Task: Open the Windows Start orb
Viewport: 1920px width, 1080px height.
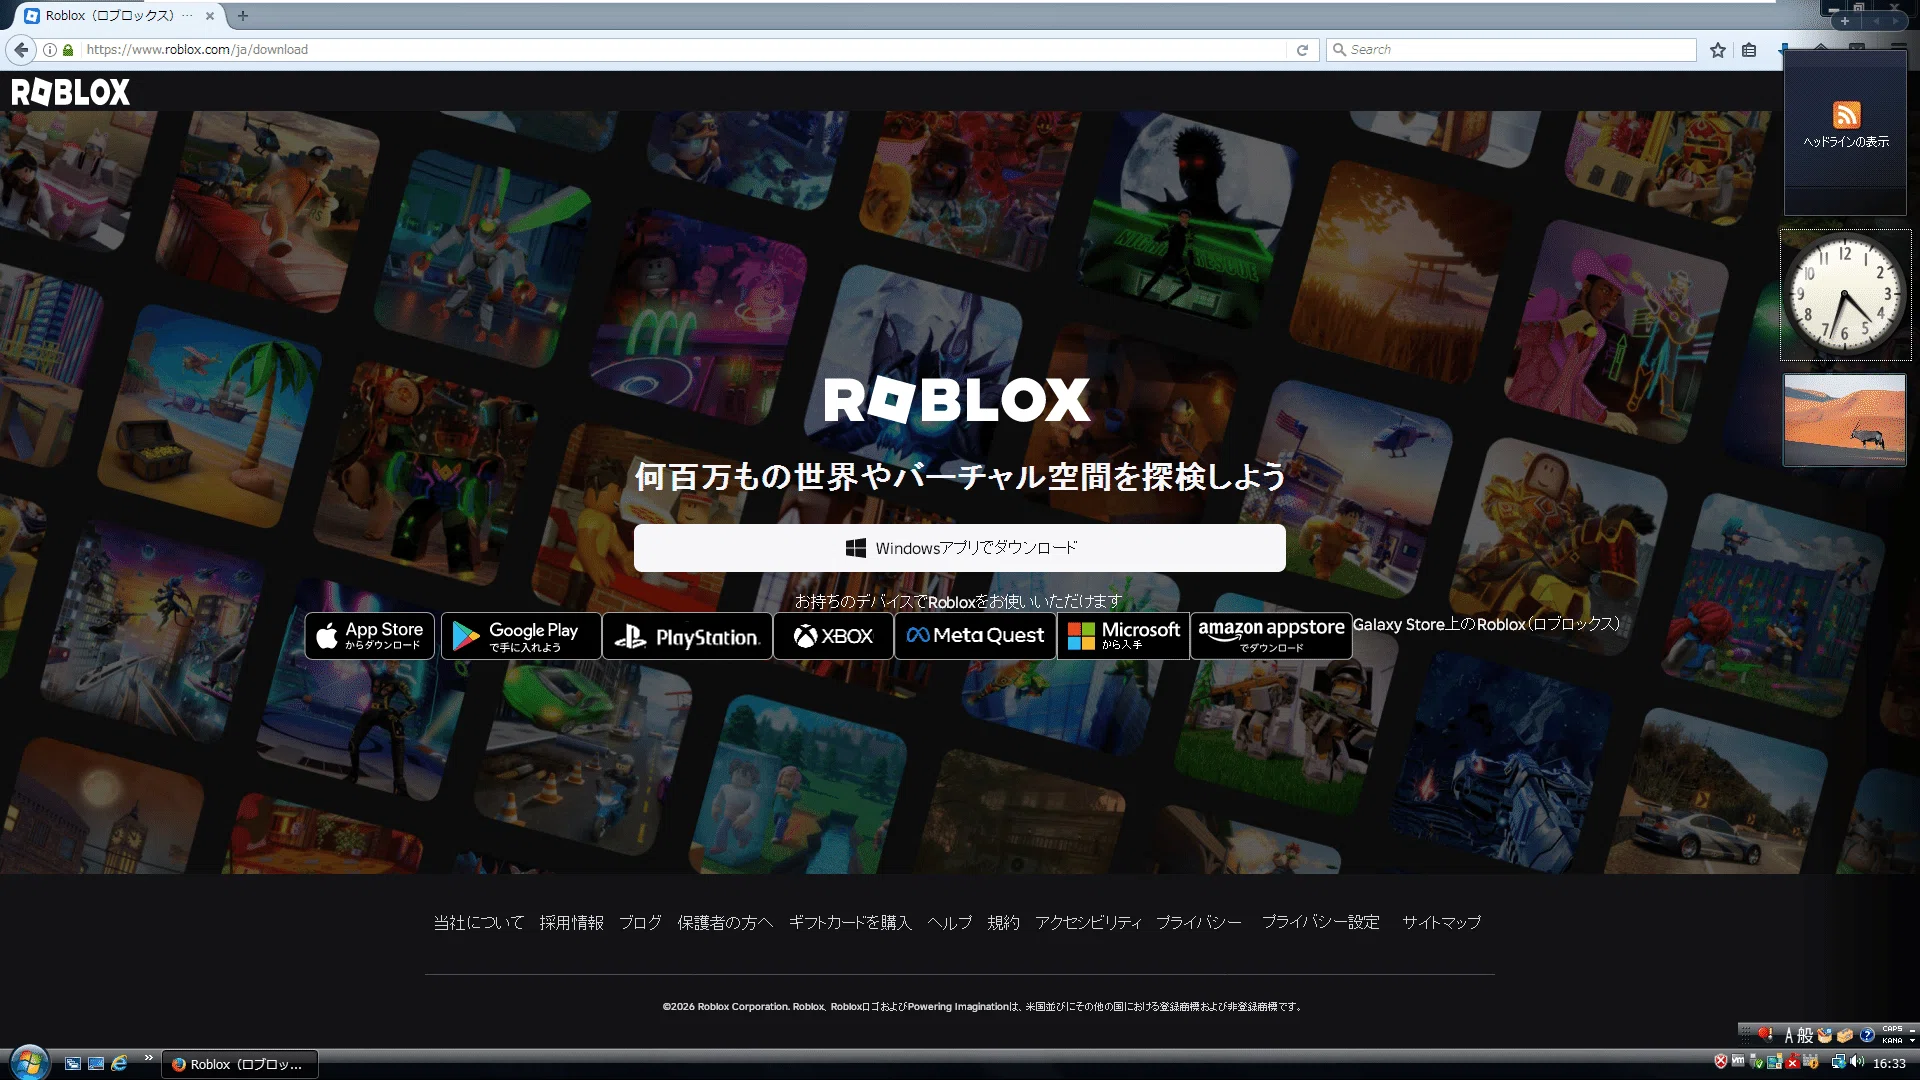Action: pyautogui.click(x=29, y=1063)
